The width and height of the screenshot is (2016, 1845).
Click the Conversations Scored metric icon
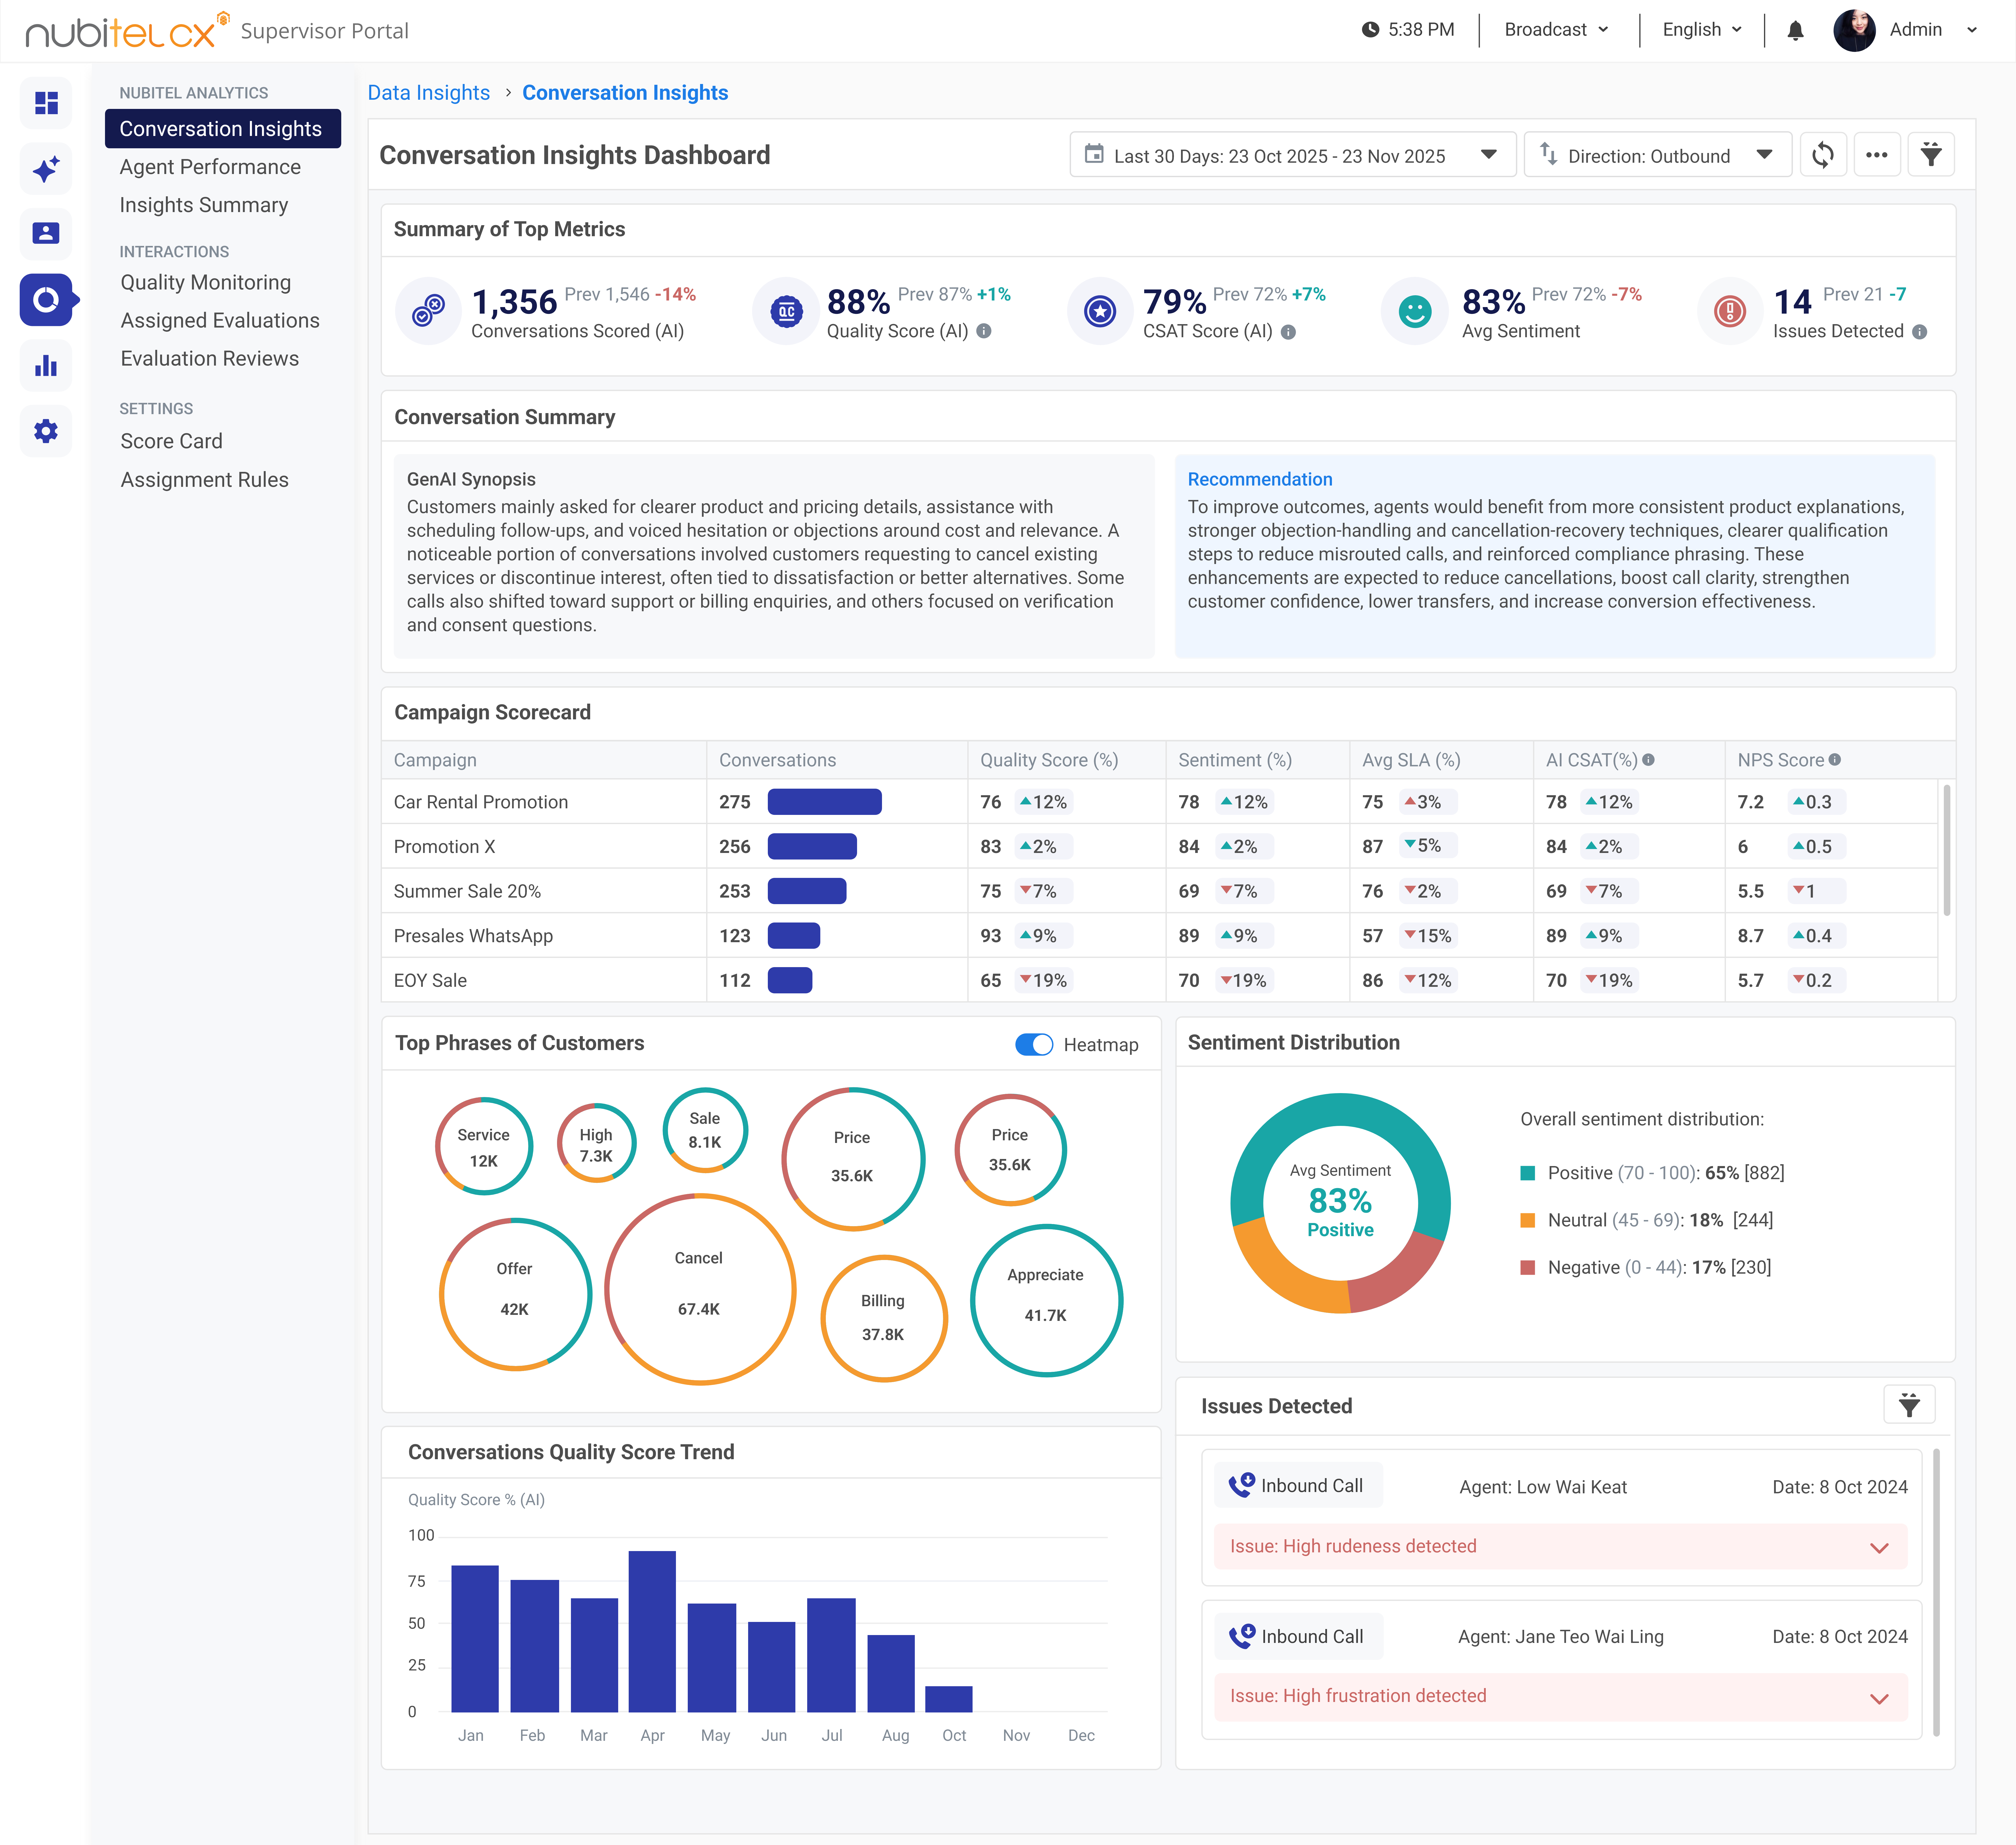tap(428, 311)
